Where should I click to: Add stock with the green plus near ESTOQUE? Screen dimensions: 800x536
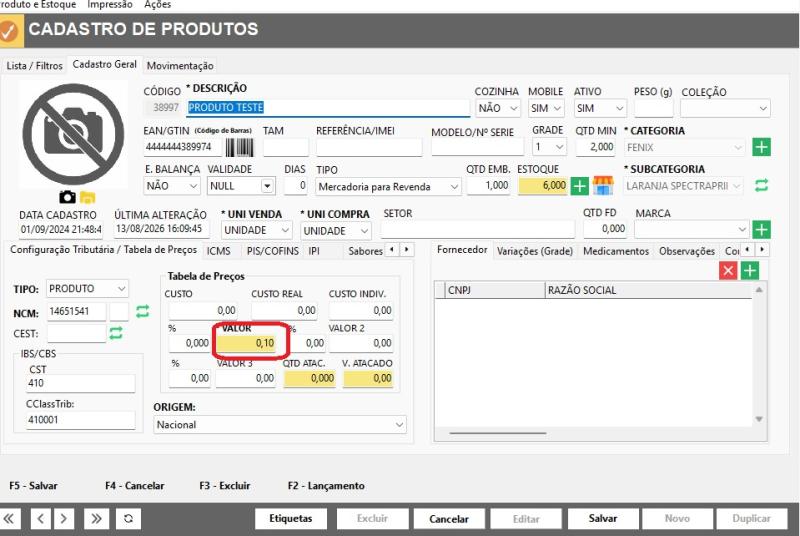pos(579,186)
